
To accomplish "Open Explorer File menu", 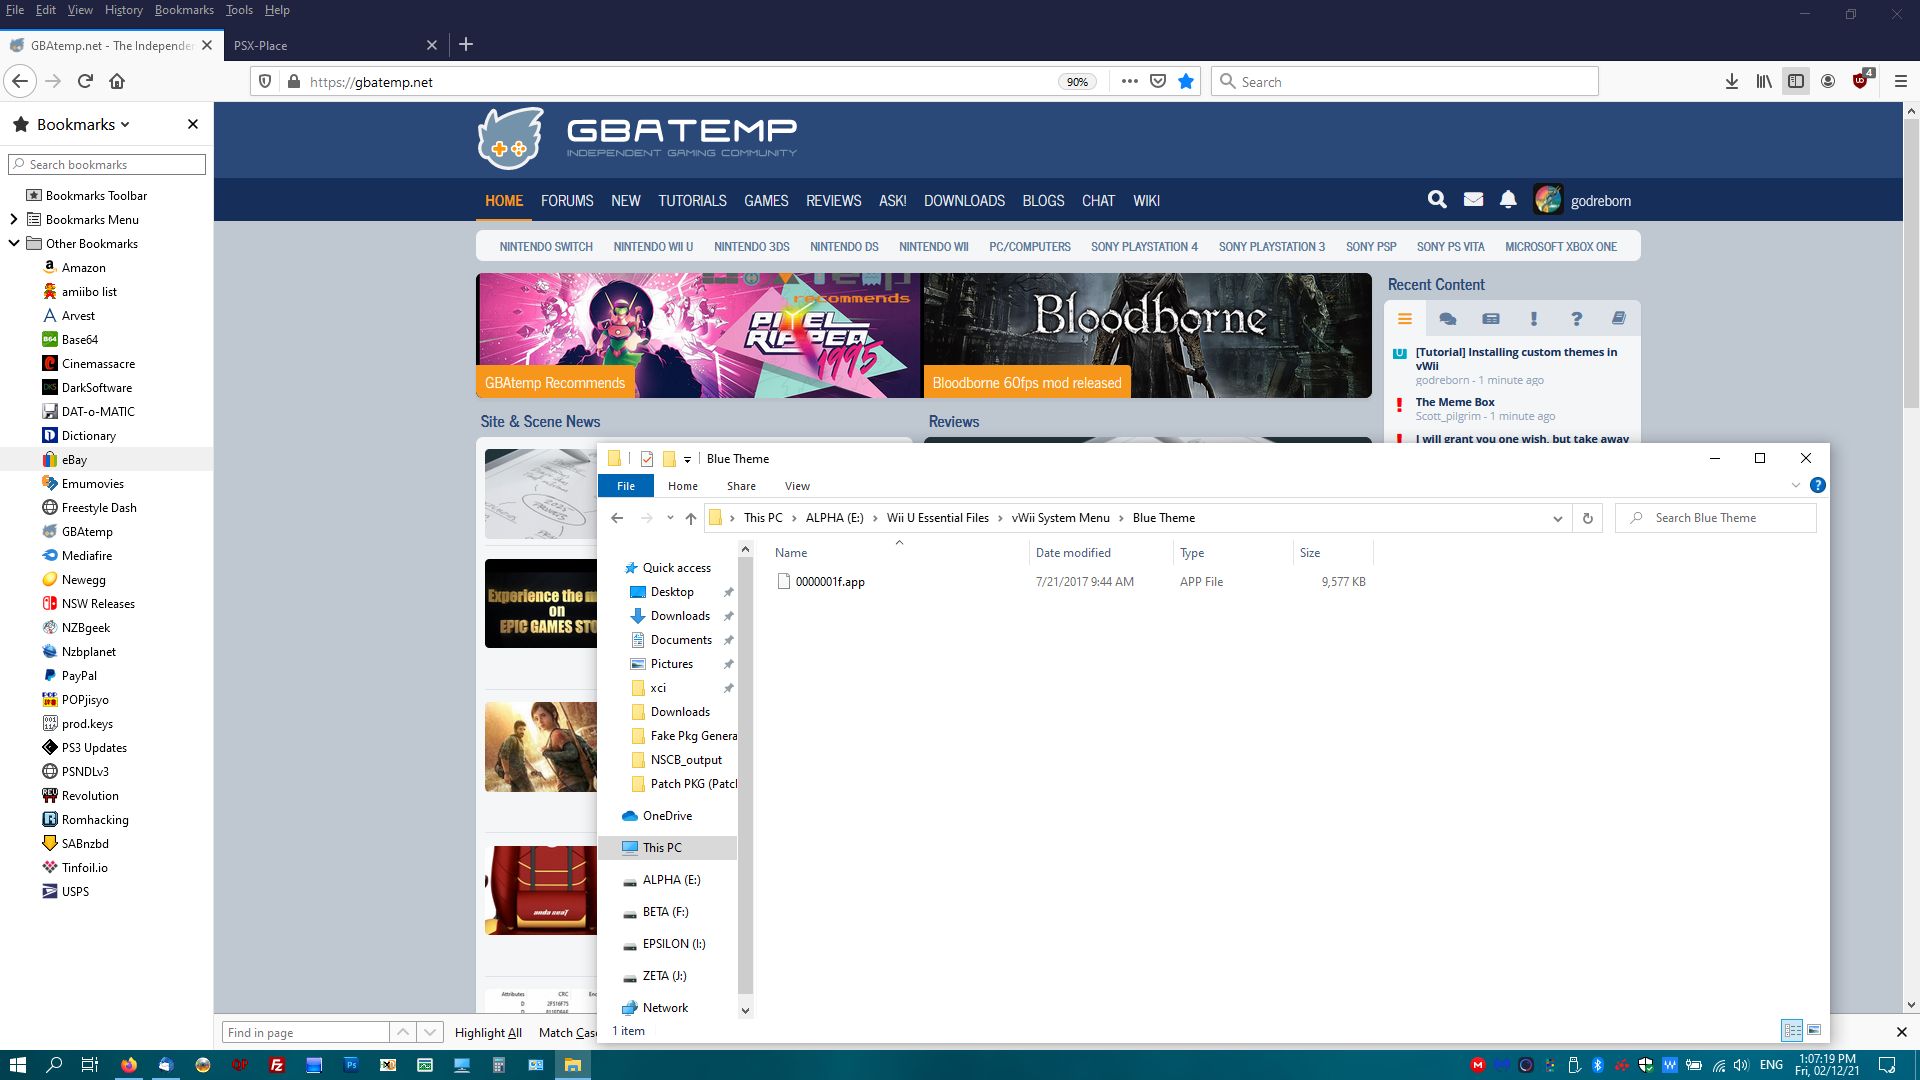I will coord(626,486).
